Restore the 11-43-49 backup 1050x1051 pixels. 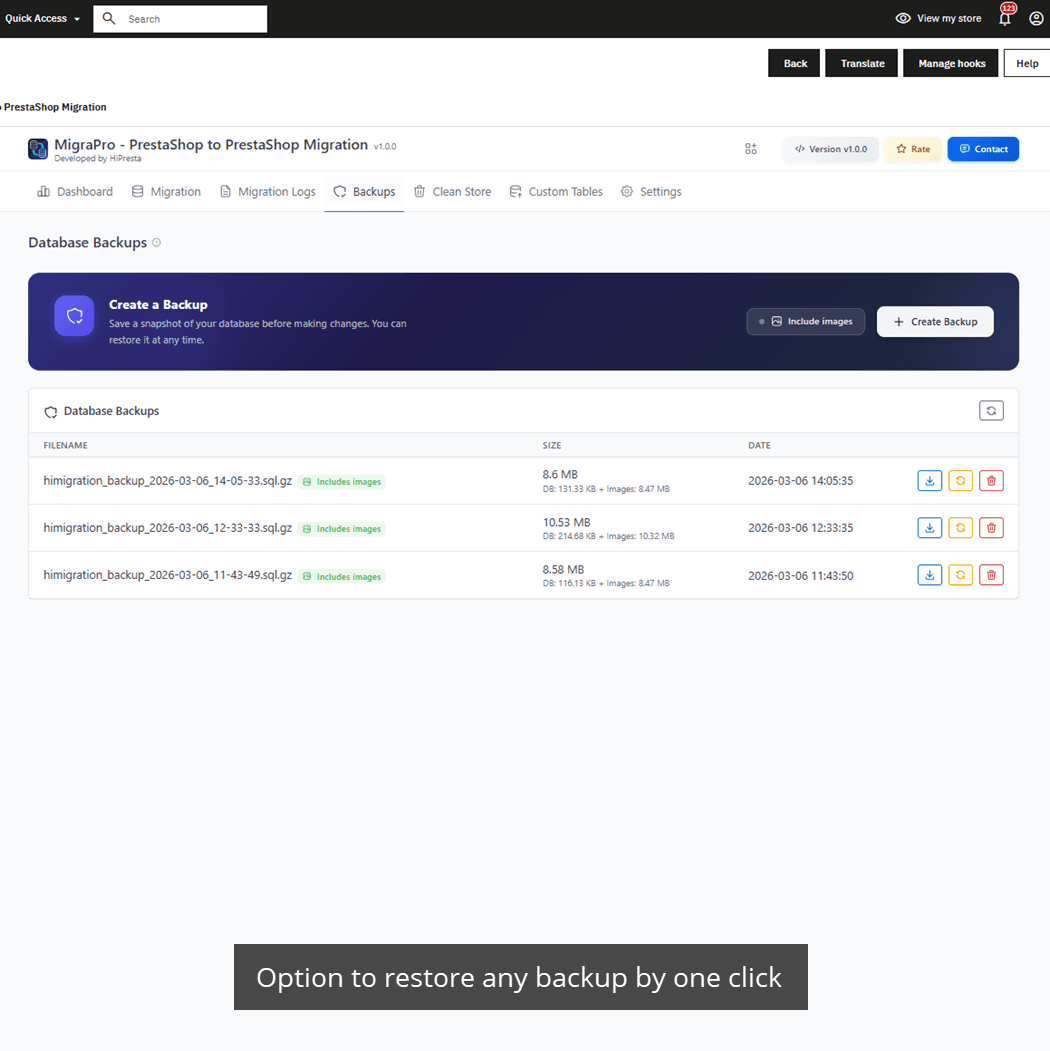pos(960,575)
